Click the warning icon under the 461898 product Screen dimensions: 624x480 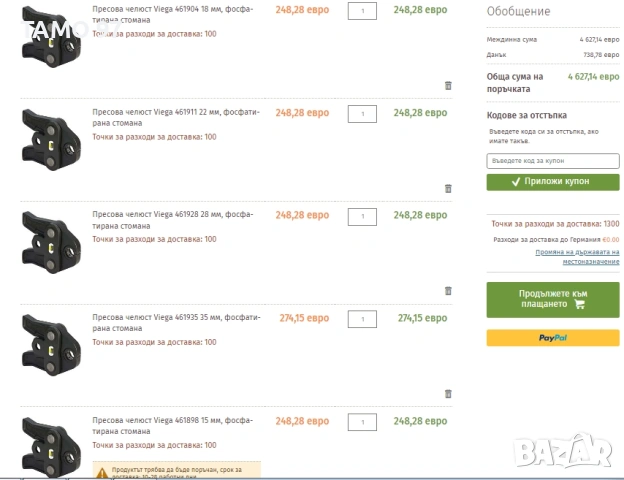point(103,471)
